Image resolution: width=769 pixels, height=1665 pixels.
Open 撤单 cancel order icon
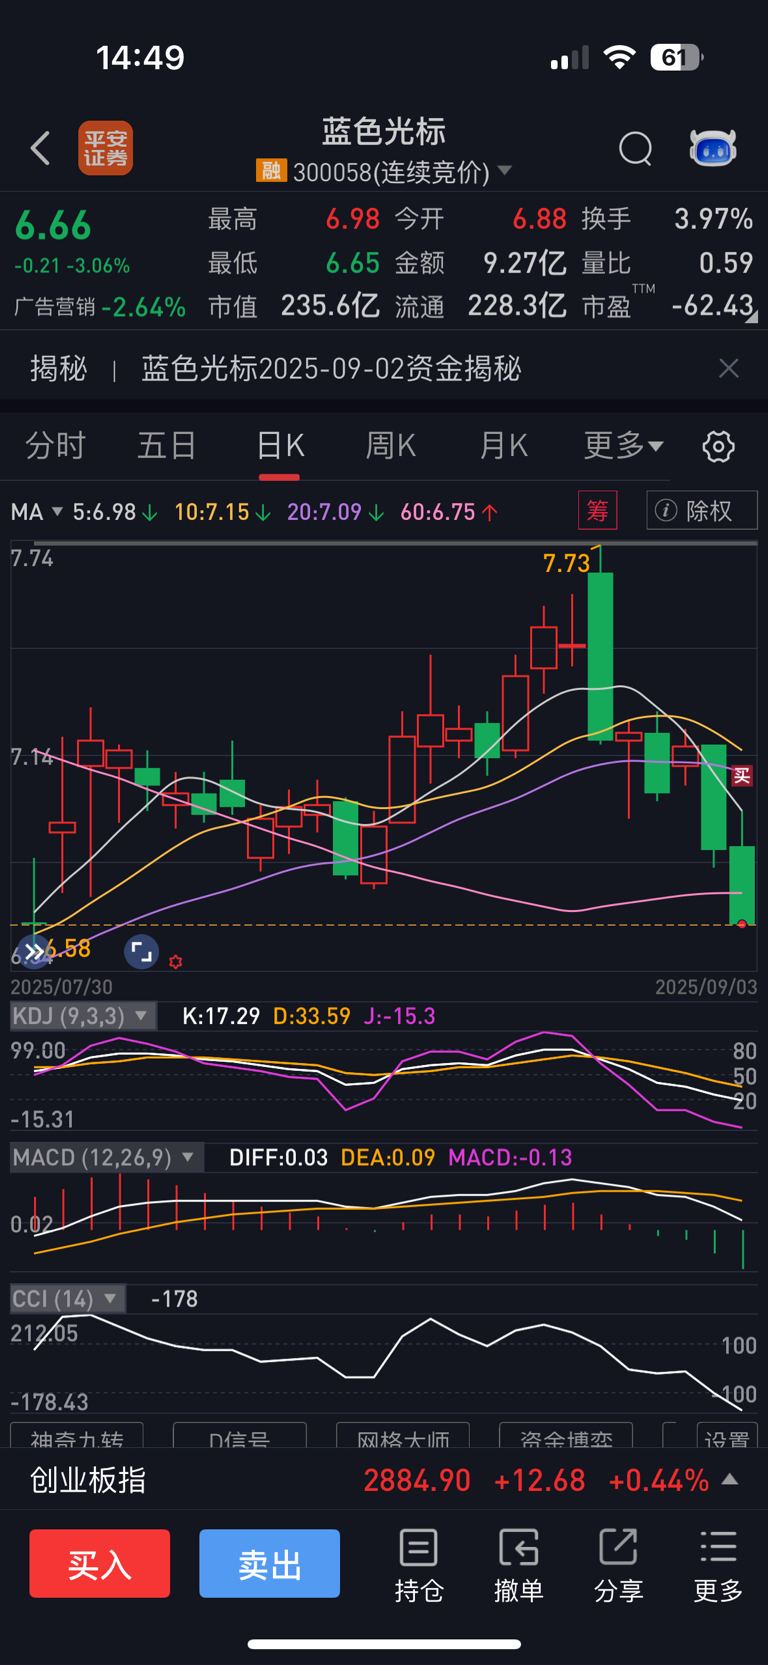coord(518,1565)
